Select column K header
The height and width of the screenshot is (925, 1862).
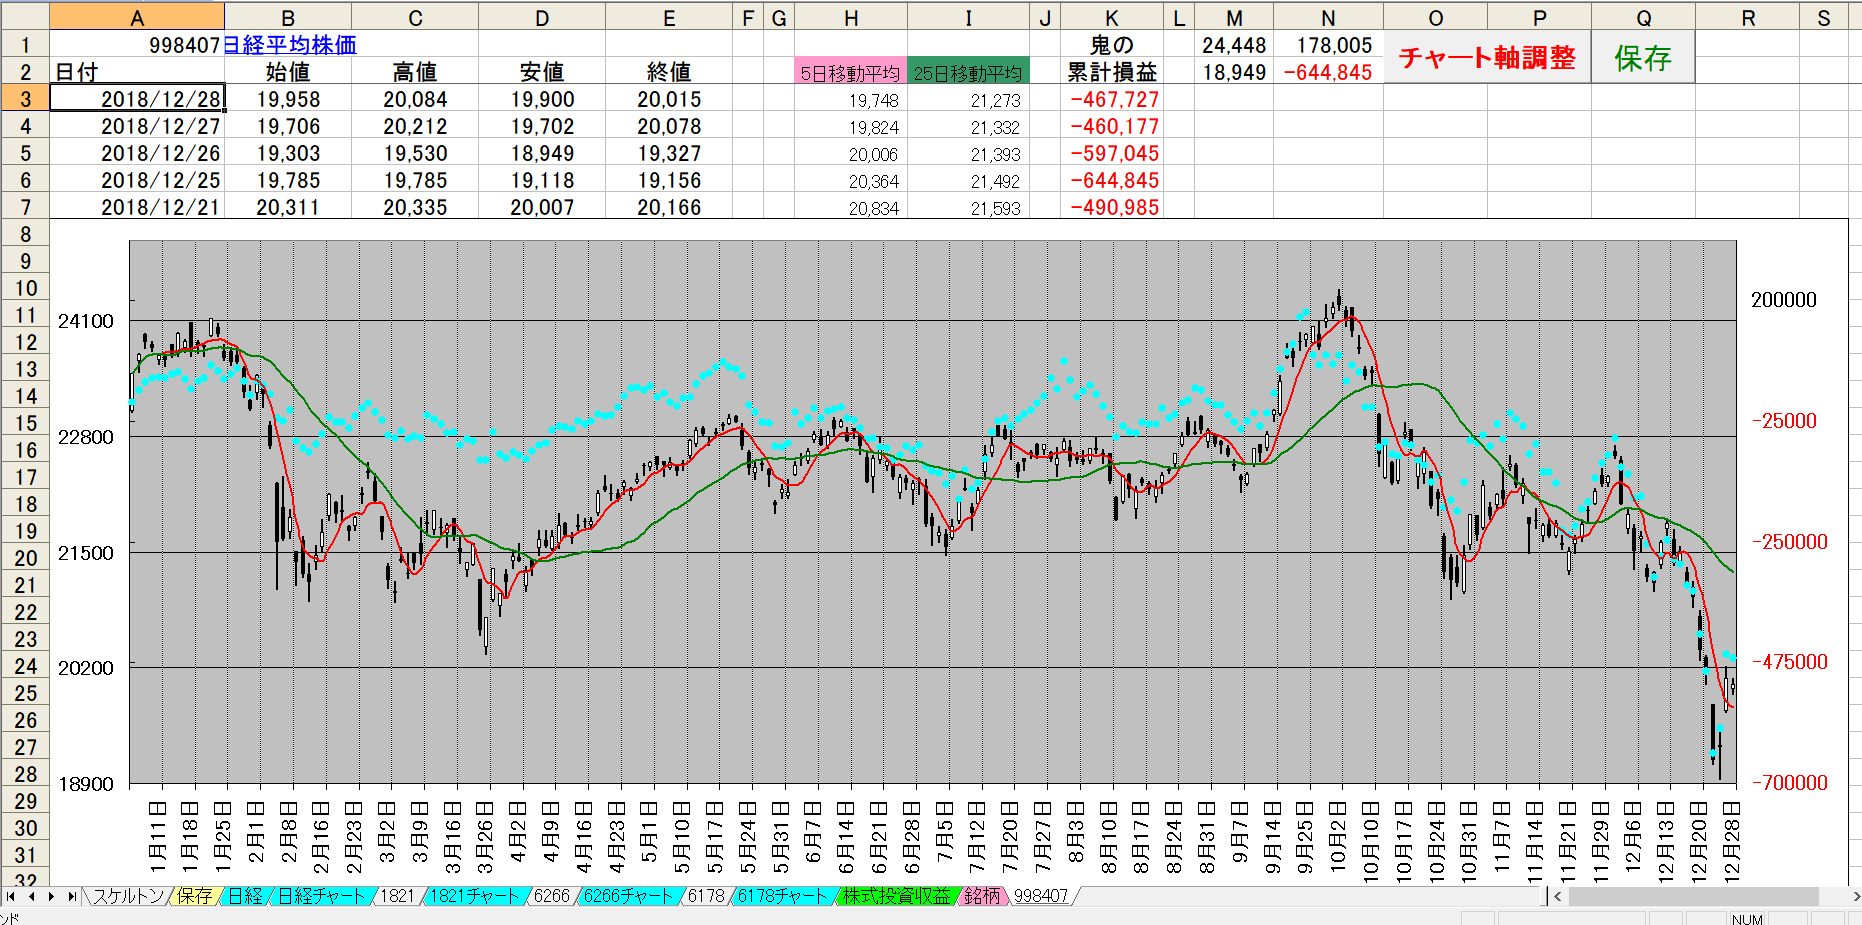1111,17
